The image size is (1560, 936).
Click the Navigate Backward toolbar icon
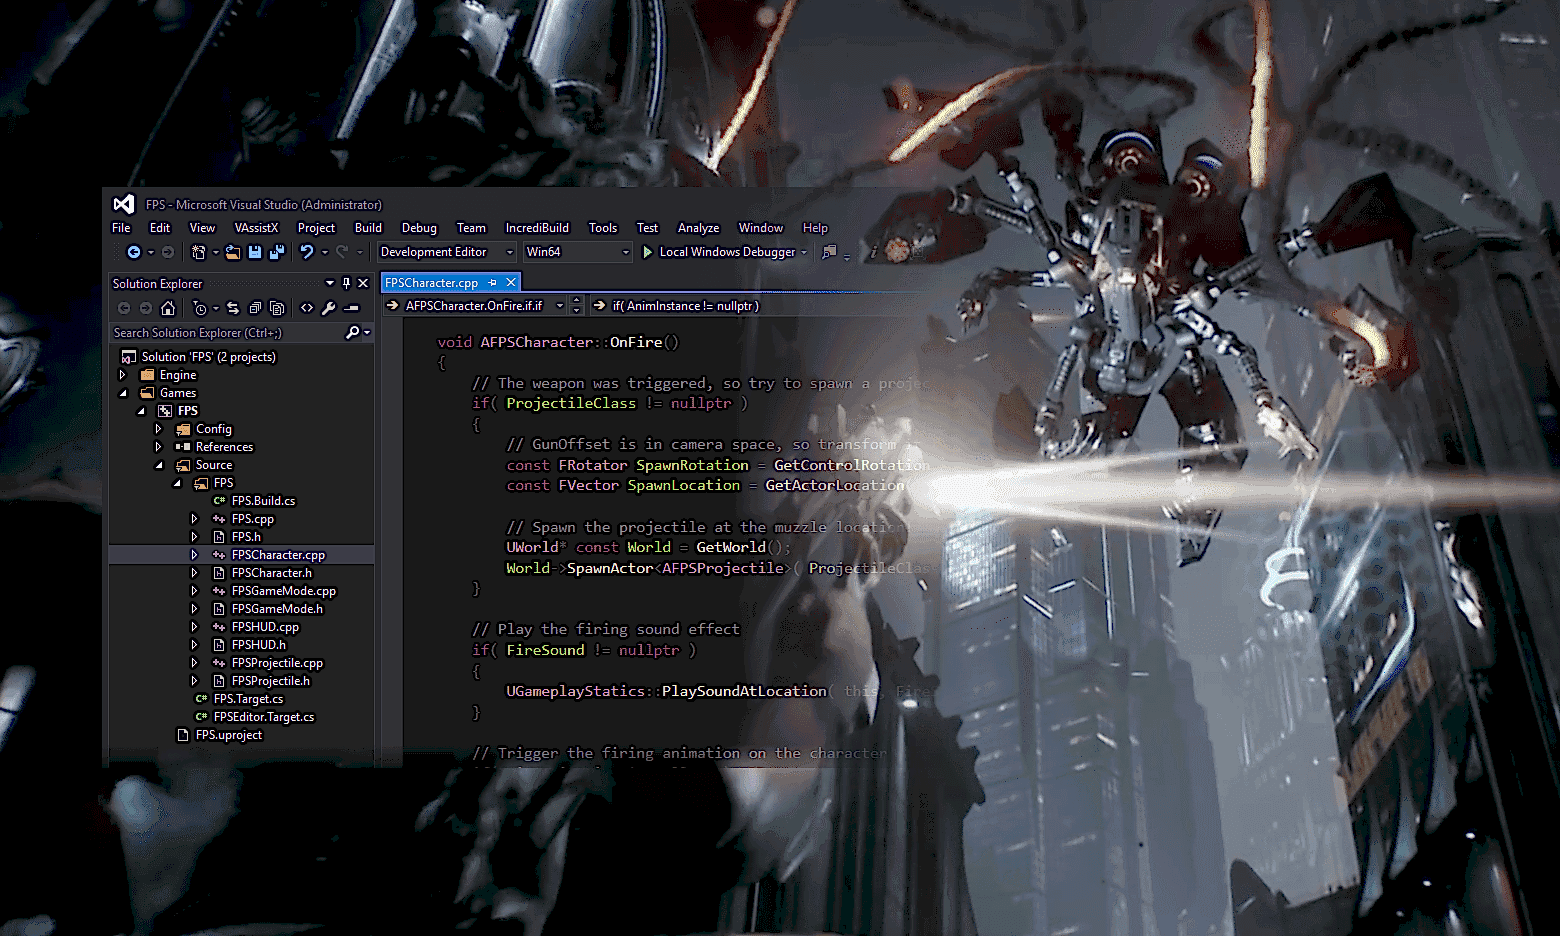coord(133,252)
